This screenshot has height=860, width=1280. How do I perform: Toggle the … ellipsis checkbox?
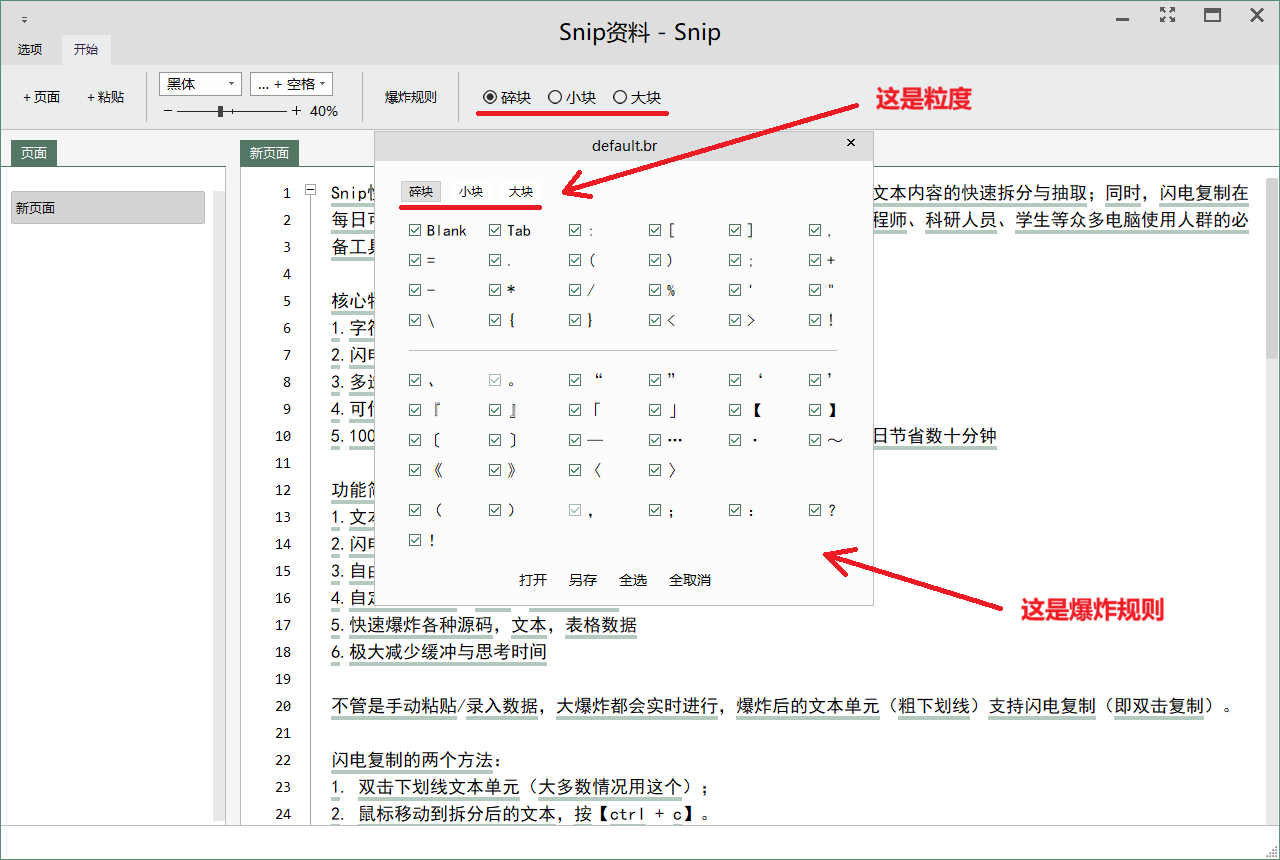point(655,440)
